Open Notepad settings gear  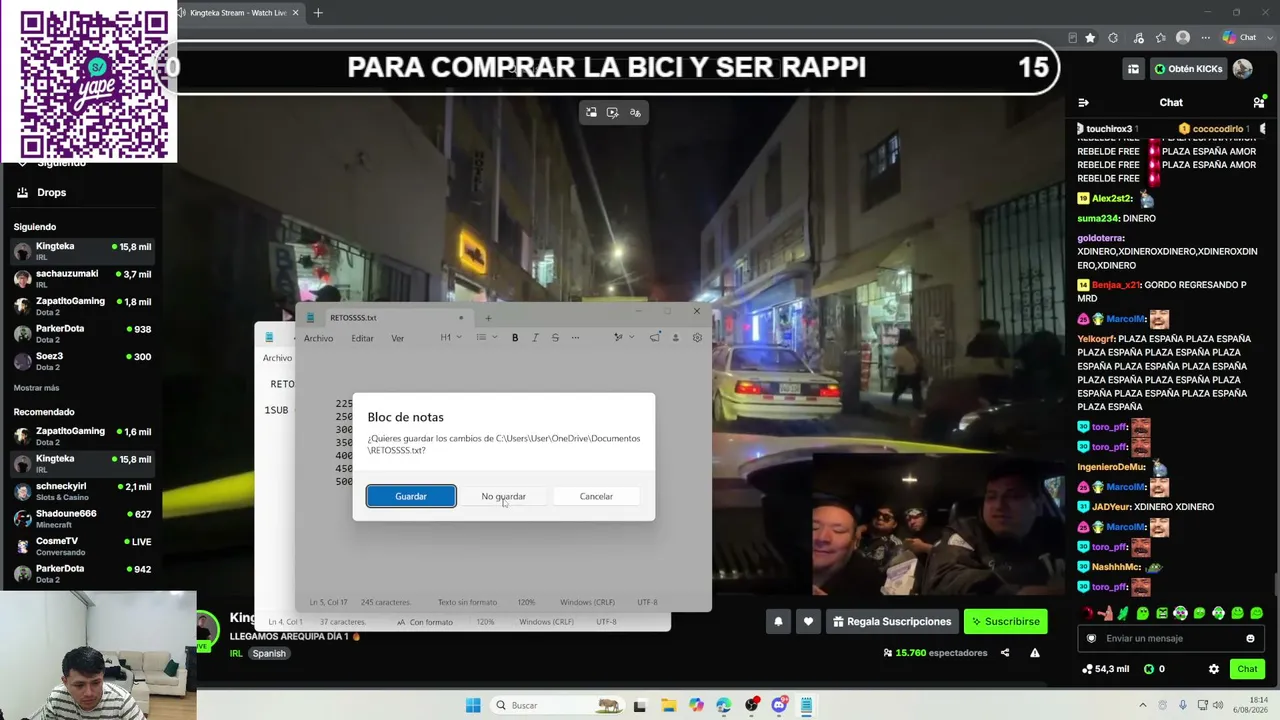(697, 337)
